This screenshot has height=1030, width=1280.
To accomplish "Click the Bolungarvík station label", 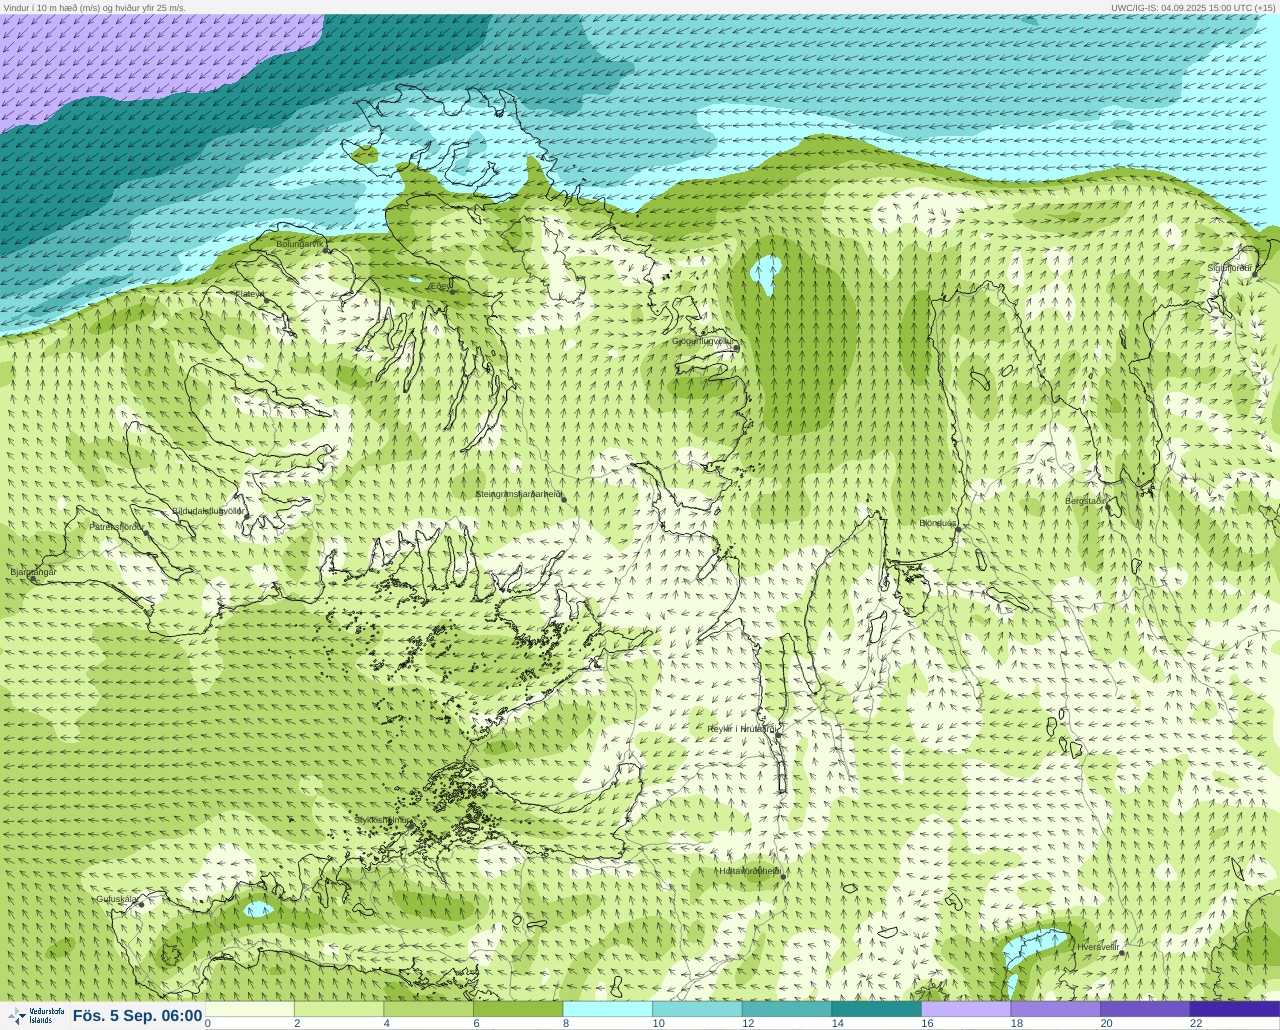I will tap(300, 244).
